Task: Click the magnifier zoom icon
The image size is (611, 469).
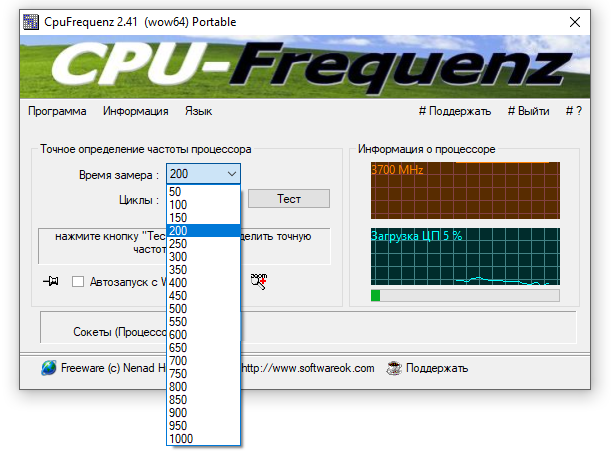Action: 259,281
